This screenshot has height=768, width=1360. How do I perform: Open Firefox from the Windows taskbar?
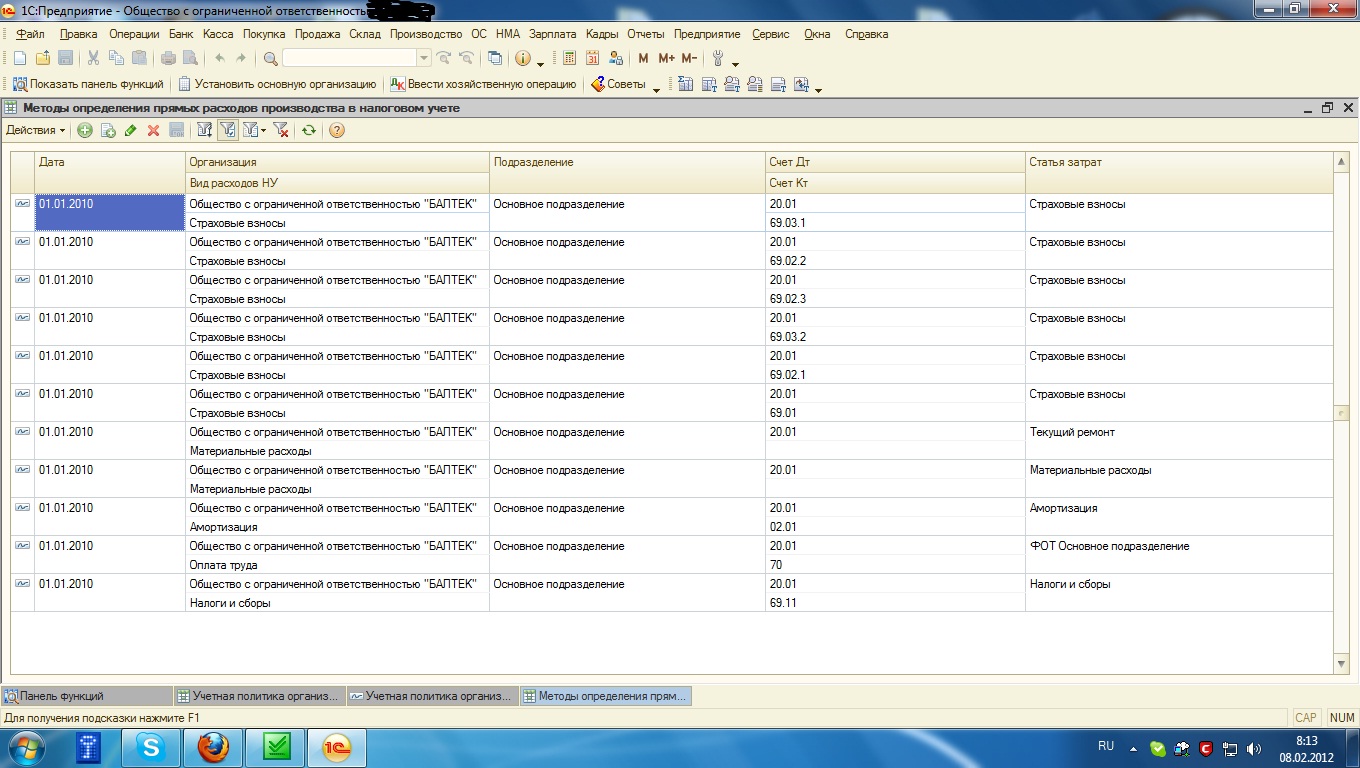coord(212,747)
